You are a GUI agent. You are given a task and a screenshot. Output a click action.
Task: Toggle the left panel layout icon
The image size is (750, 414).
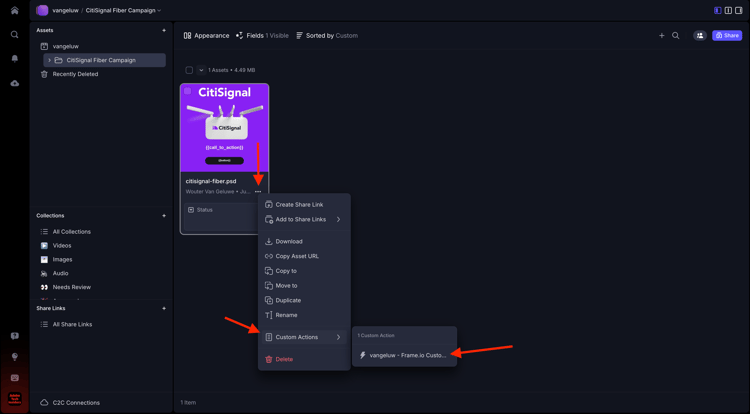(x=717, y=11)
